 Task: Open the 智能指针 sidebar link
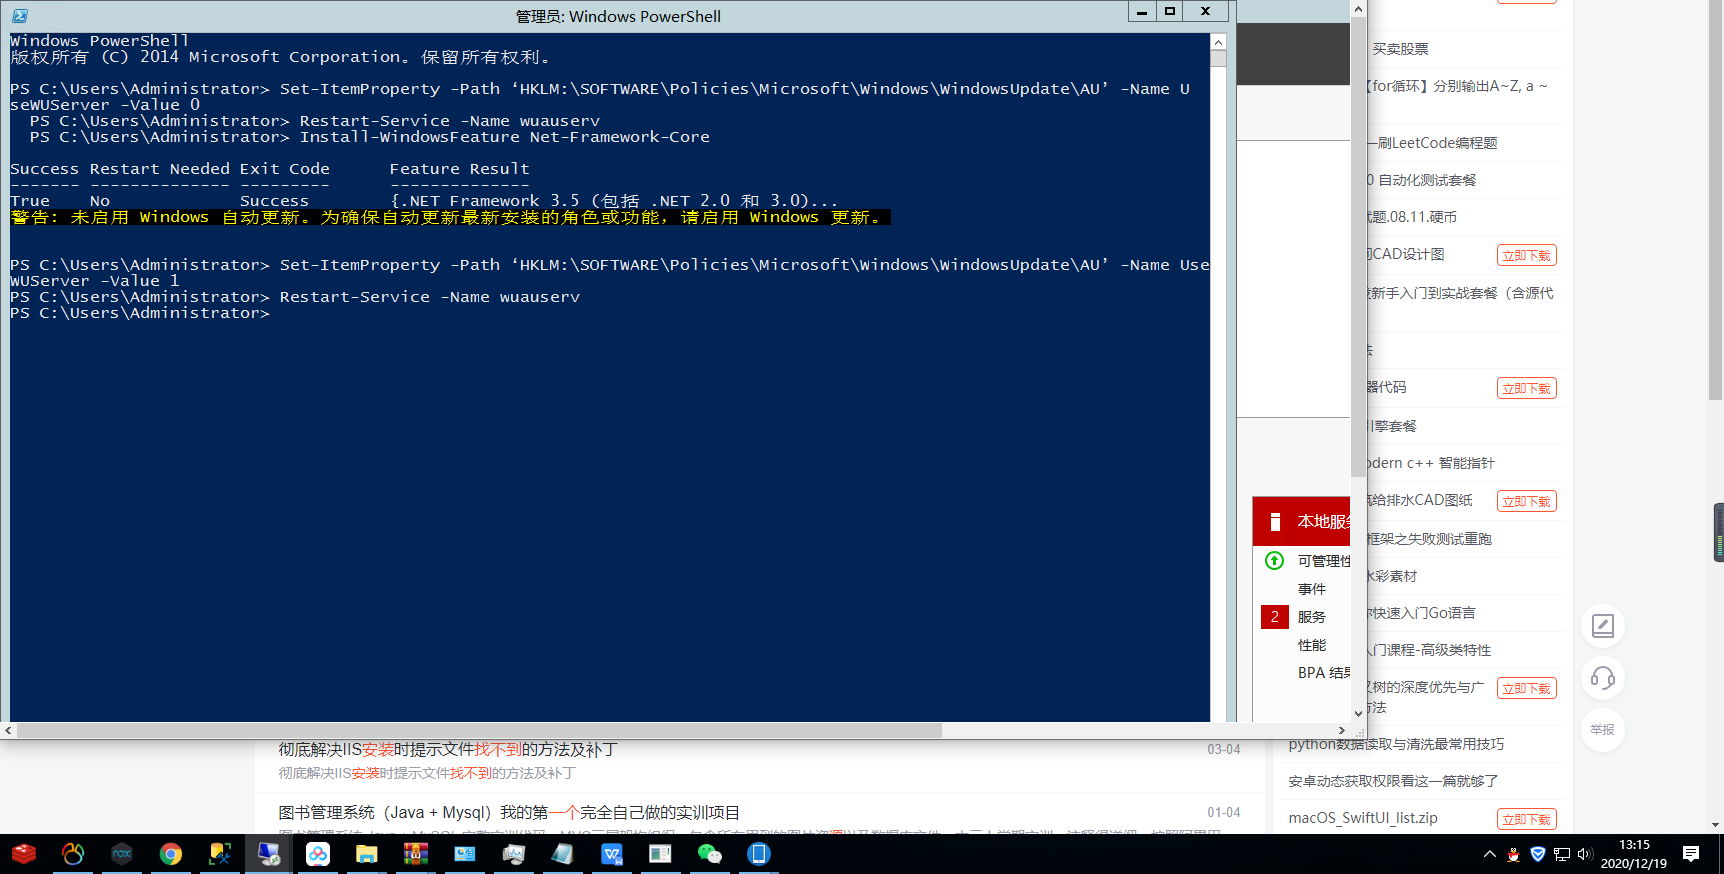pos(1431,463)
